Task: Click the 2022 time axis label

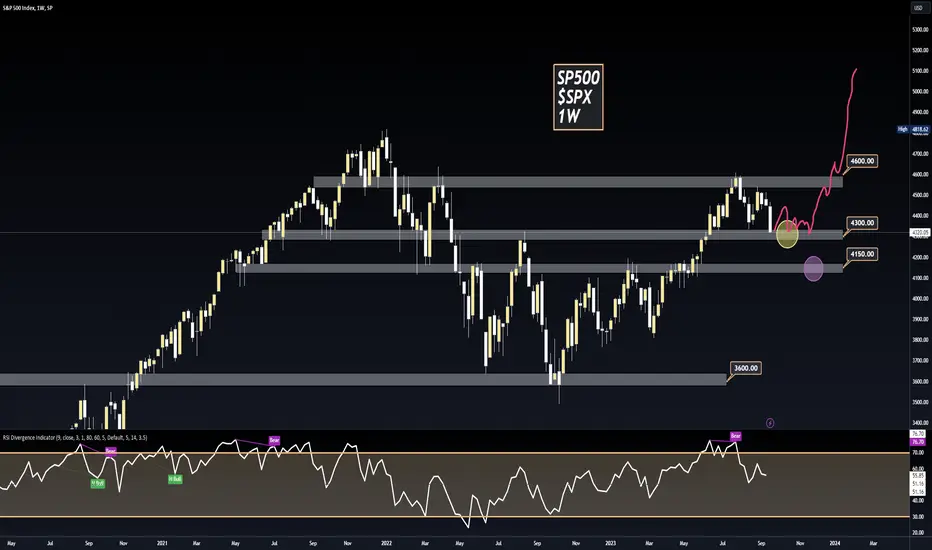Action: click(x=386, y=543)
